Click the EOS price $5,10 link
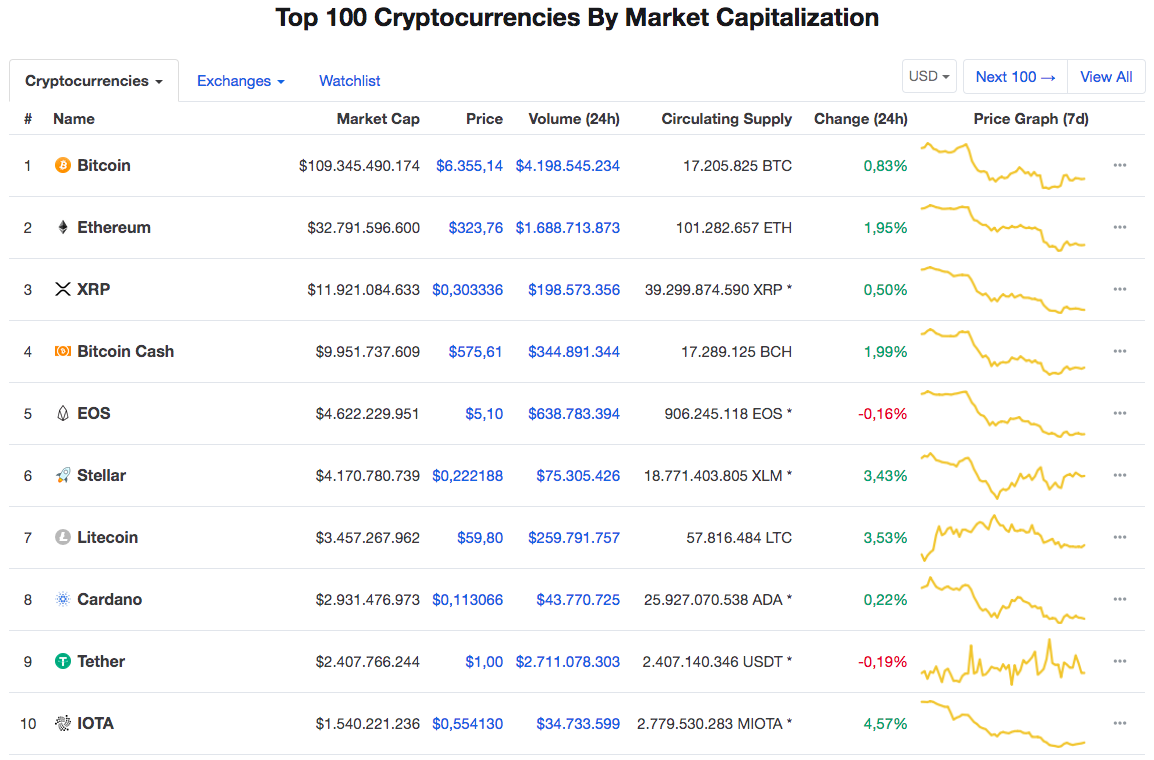Image resolution: width=1154 pixels, height=760 pixels. tap(484, 414)
